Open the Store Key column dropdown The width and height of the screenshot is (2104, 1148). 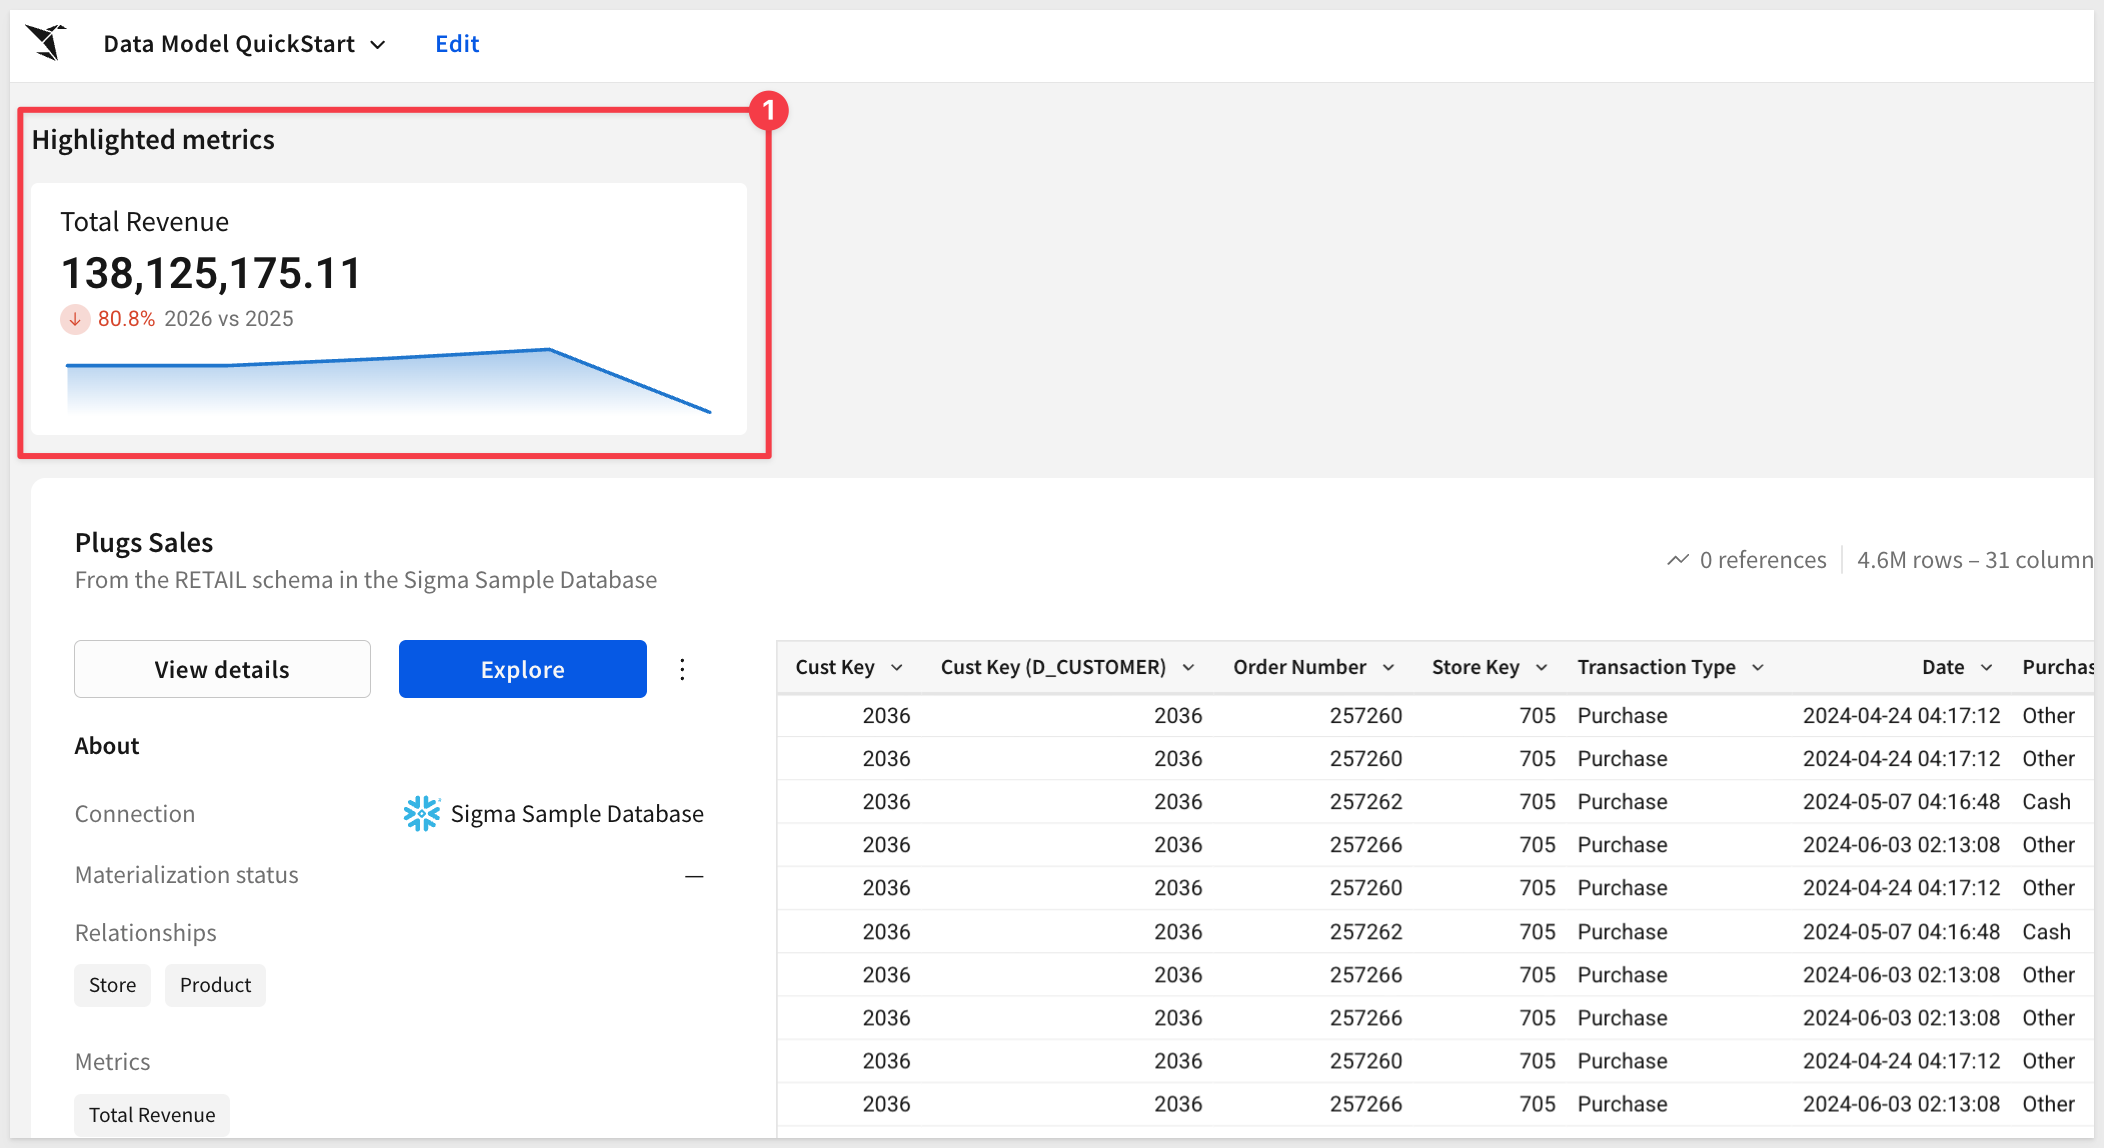point(1541,668)
